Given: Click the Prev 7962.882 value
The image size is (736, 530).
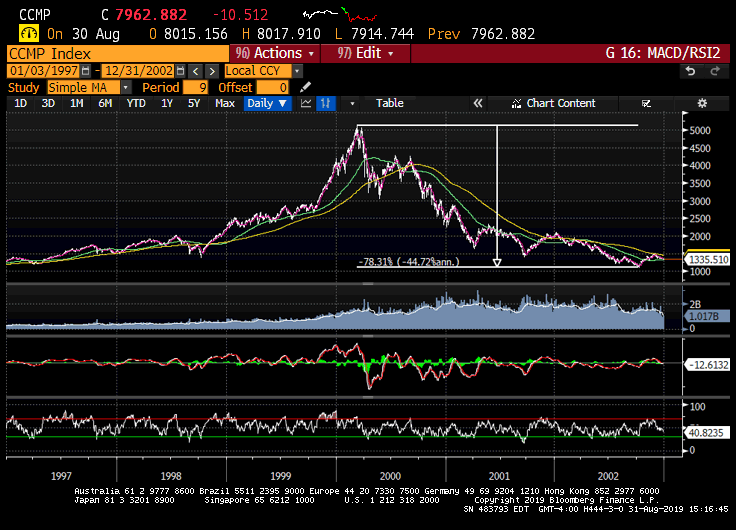Looking at the screenshot, I should point(503,34).
